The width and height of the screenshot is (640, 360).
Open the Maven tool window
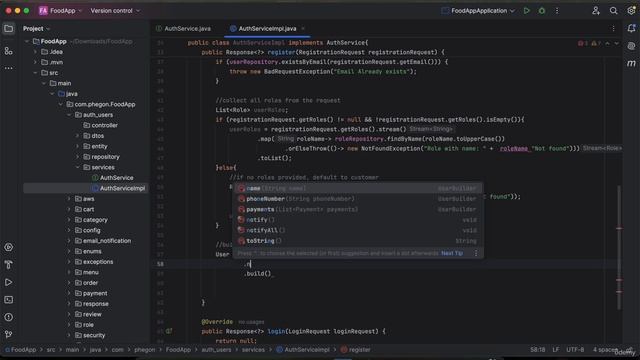point(631,63)
